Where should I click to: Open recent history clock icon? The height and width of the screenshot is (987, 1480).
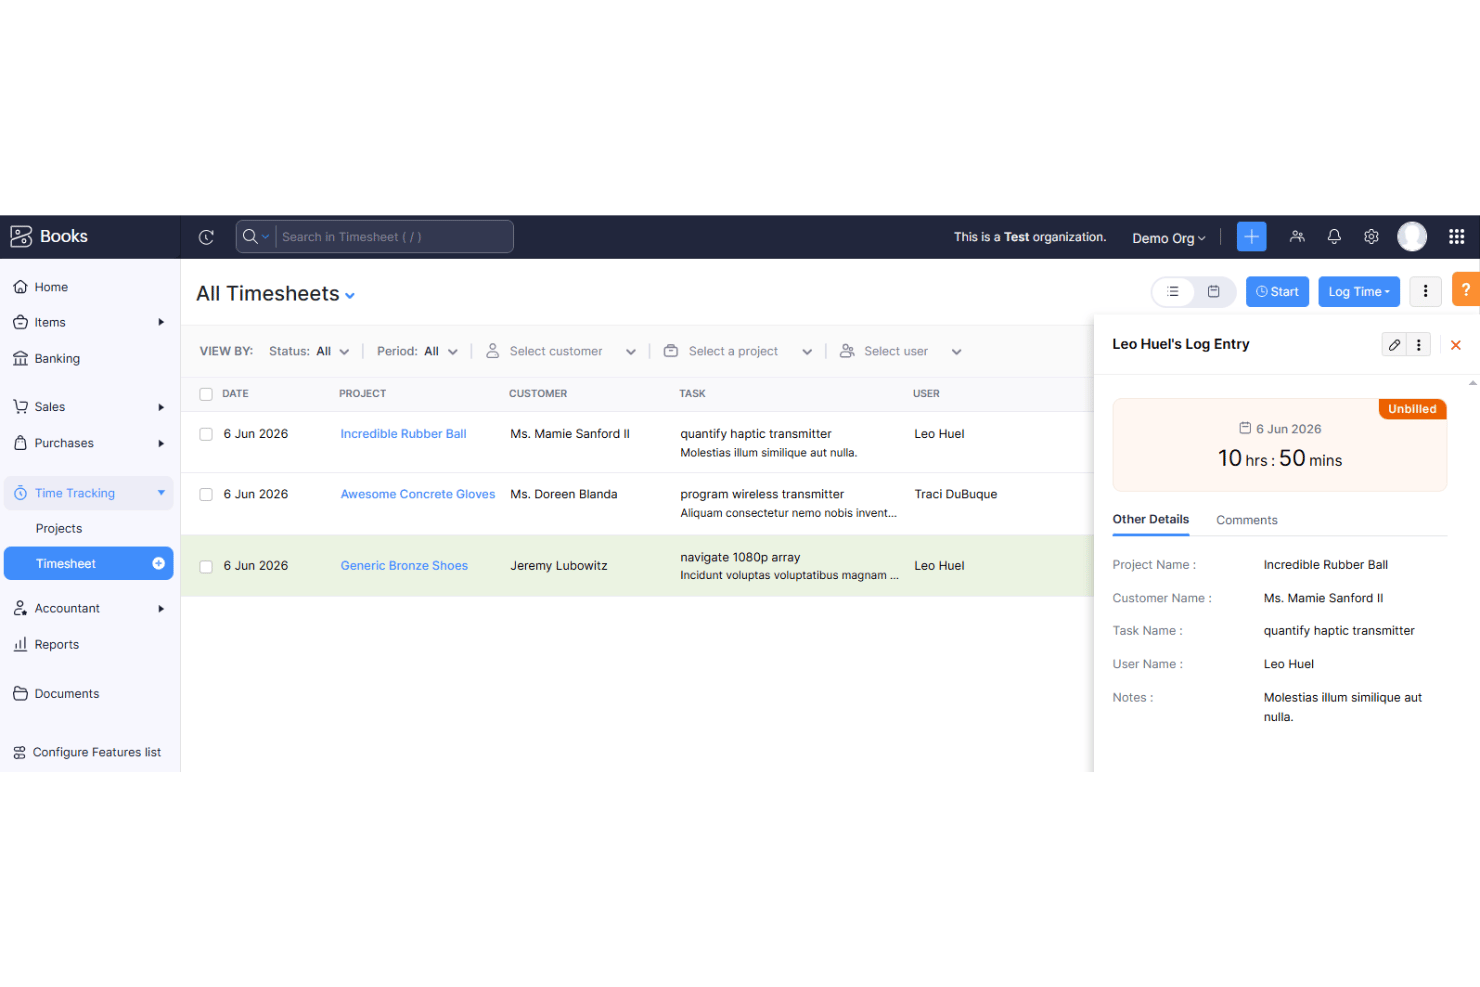(206, 237)
